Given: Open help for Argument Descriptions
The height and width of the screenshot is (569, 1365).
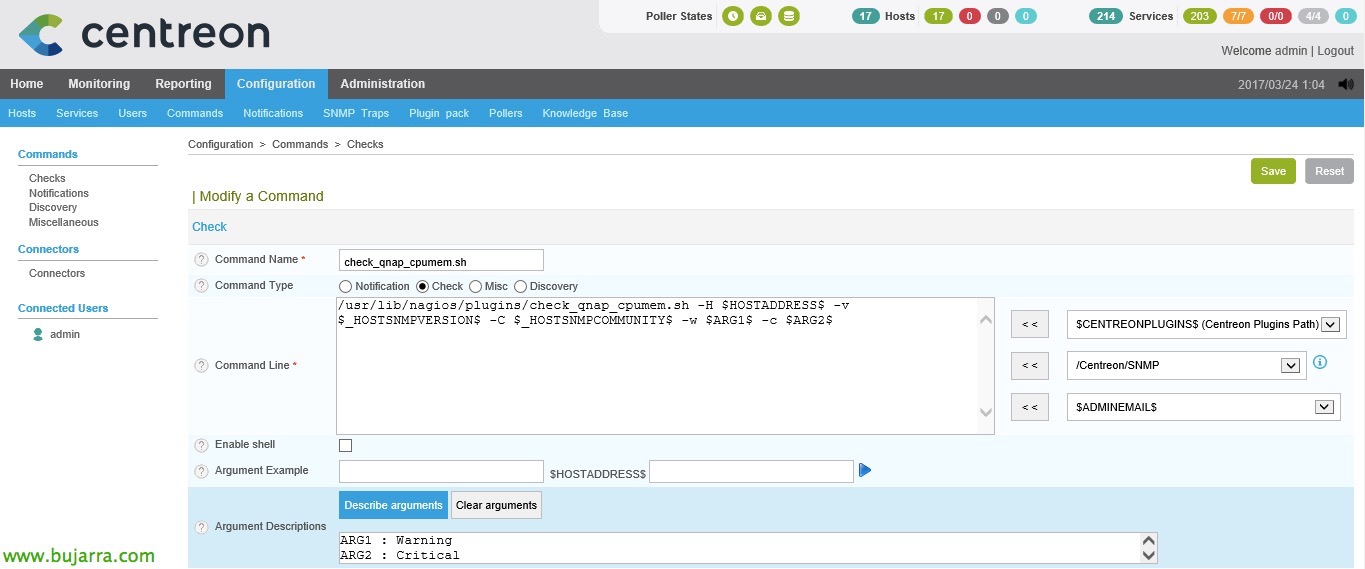Looking at the screenshot, I should point(201,527).
